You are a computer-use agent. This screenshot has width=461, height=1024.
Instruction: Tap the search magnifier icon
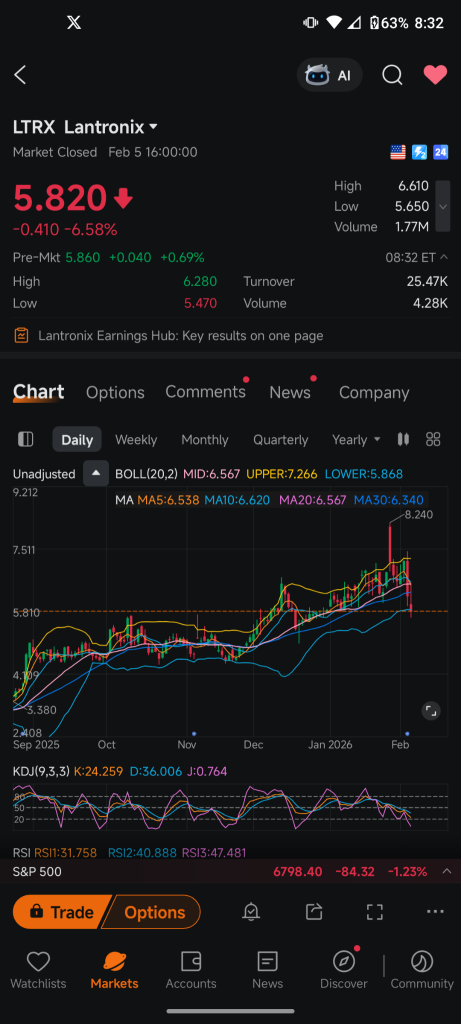pos(392,75)
